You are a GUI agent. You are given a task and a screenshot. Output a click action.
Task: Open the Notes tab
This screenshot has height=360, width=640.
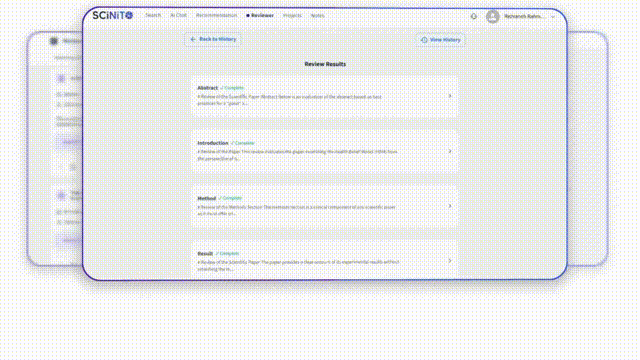318,16
